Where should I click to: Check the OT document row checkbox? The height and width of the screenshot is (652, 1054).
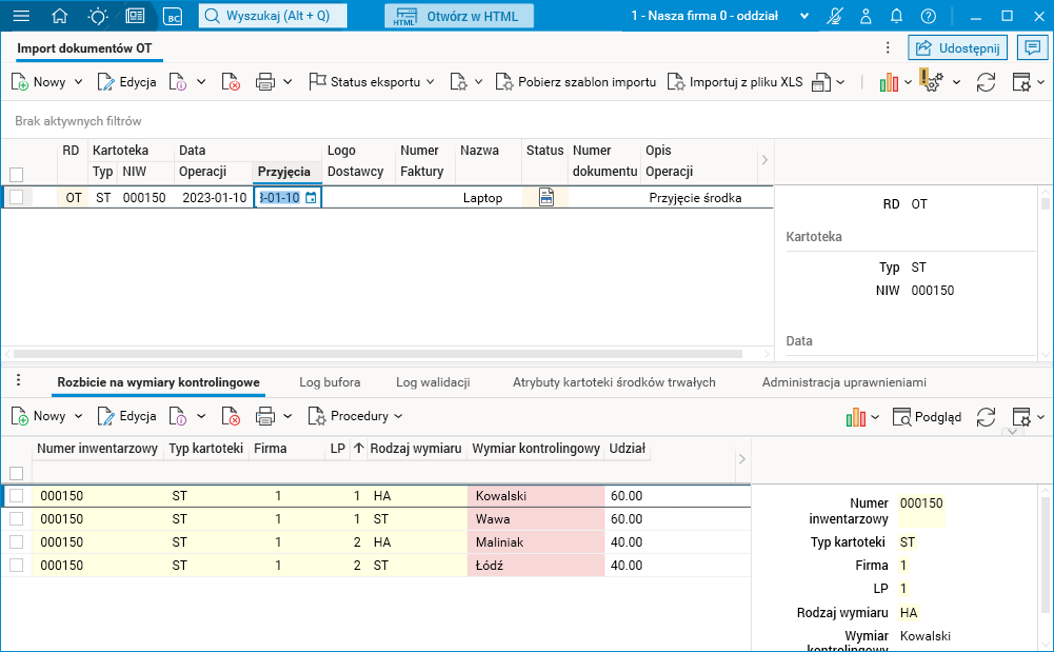(16, 198)
